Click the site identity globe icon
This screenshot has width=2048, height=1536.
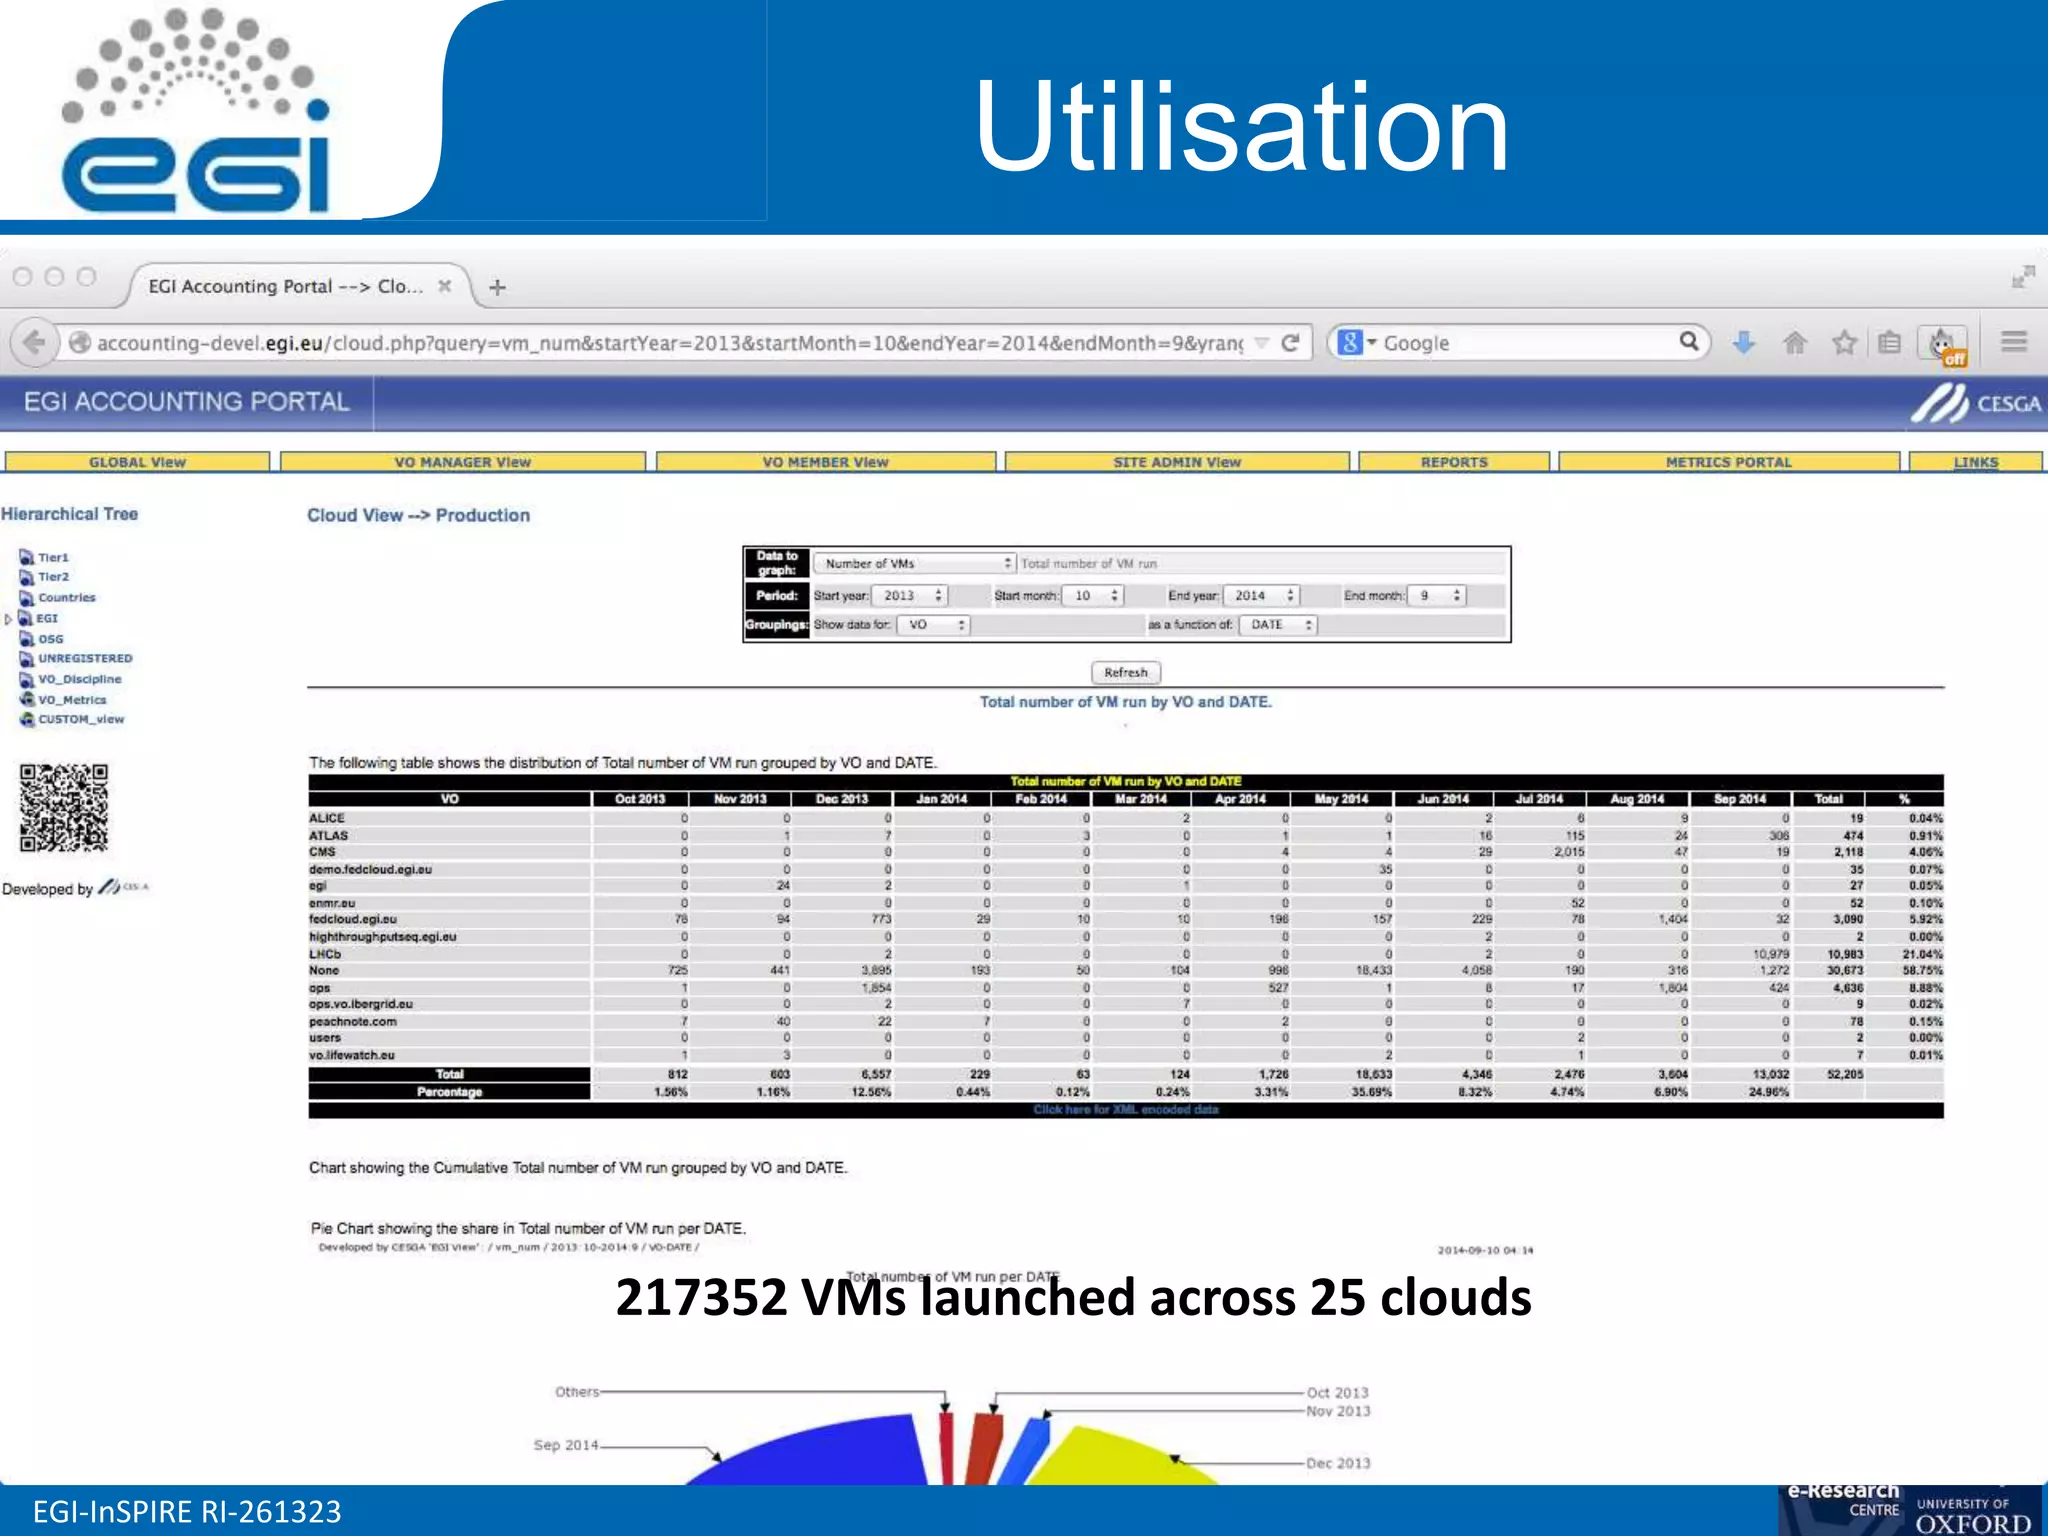point(80,343)
